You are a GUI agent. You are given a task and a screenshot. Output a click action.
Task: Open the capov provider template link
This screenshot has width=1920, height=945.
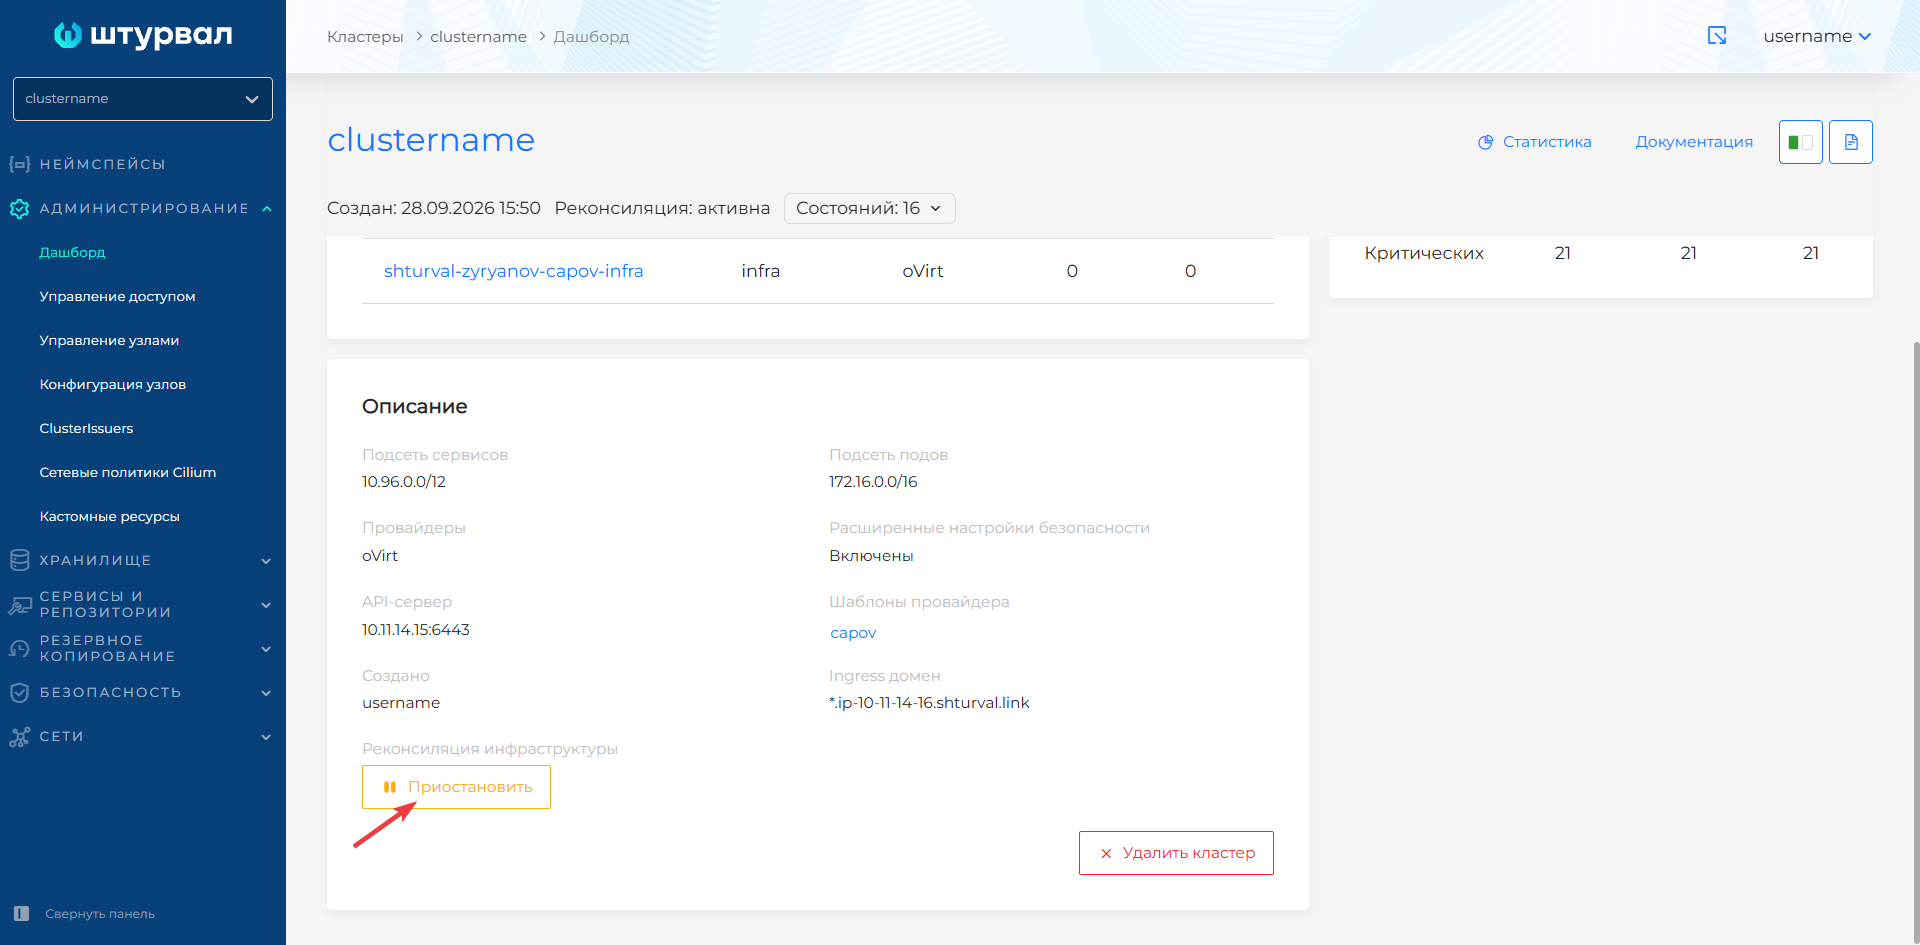click(x=853, y=632)
